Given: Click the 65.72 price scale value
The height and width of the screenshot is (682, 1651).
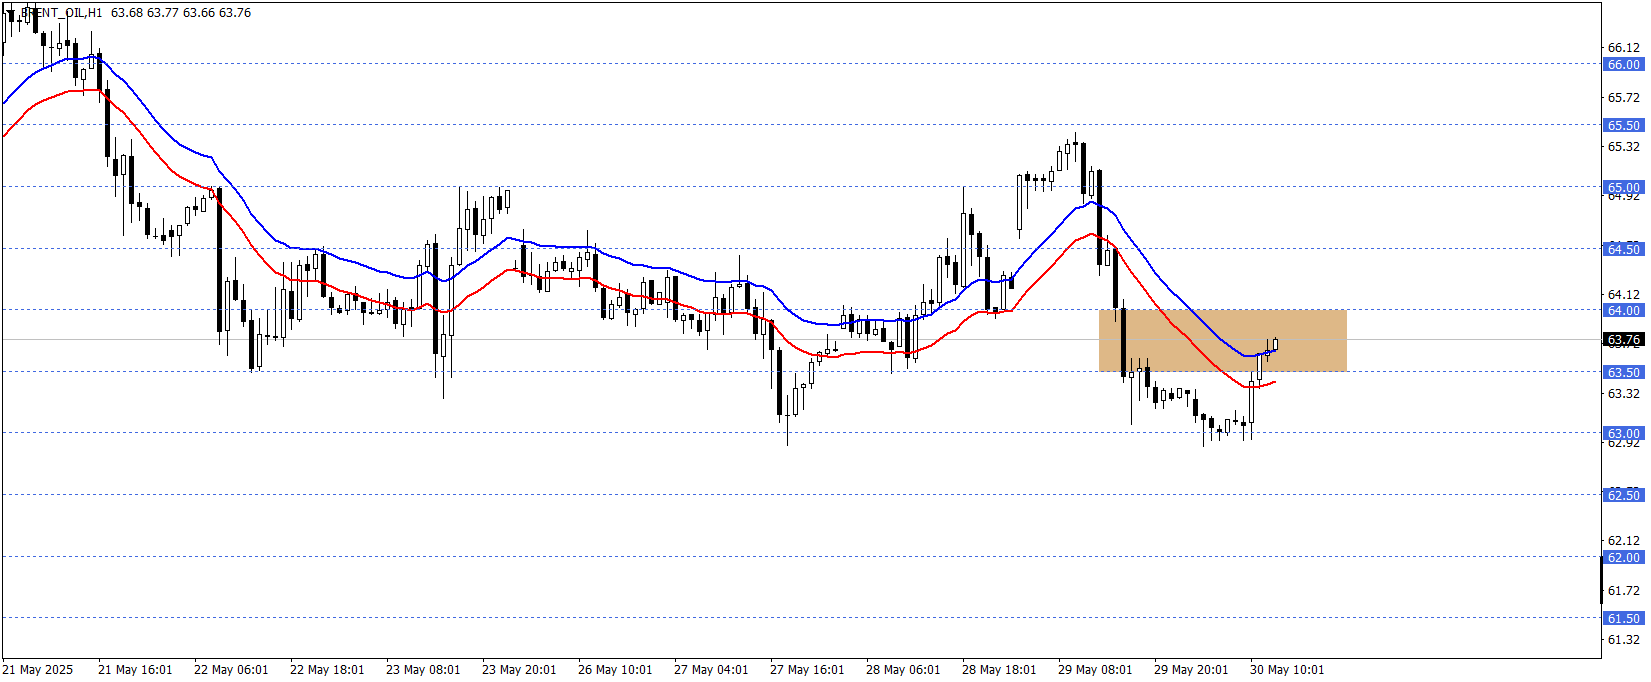Looking at the screenshot, I should click(1623, 97).
